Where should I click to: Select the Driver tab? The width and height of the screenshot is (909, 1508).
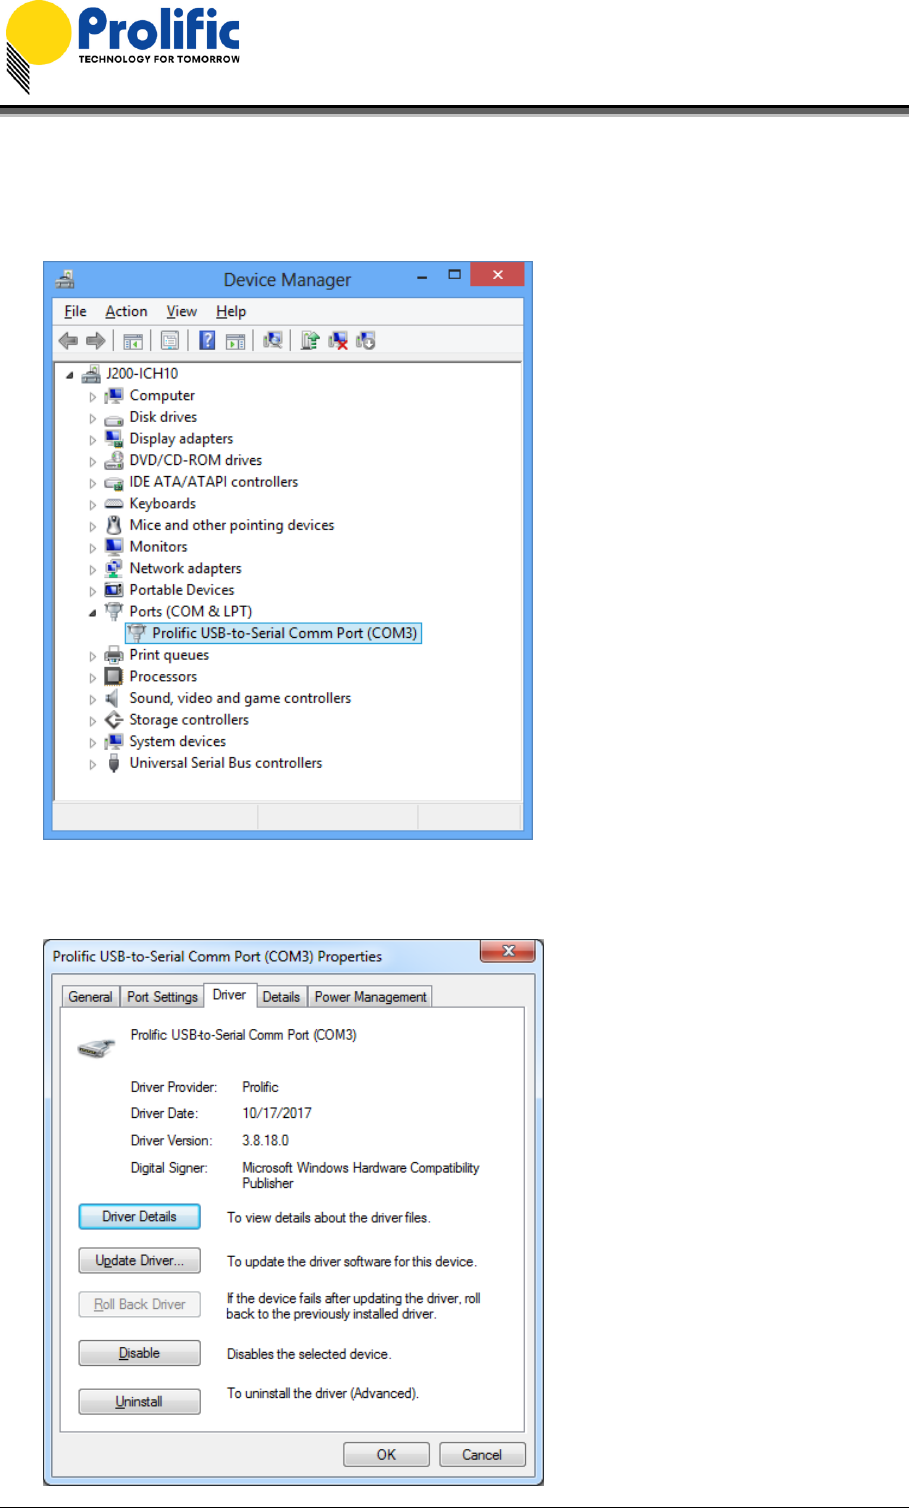point(229,995)
